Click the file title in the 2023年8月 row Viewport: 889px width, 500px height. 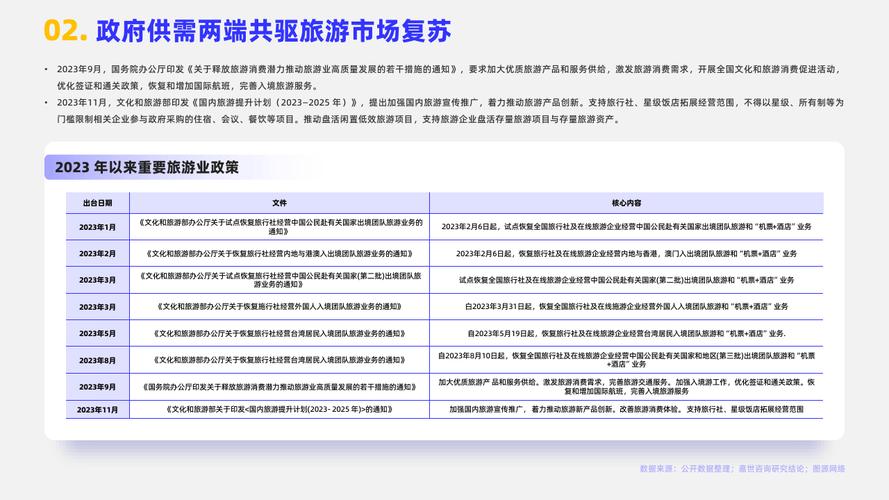[279, 360]
